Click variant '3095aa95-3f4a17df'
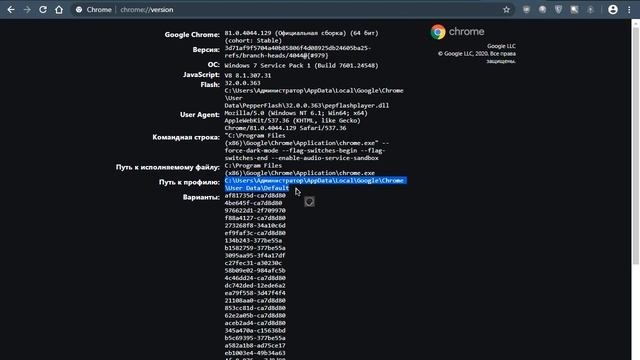Viewport: 640px width, 360px height. coord(255,256)
